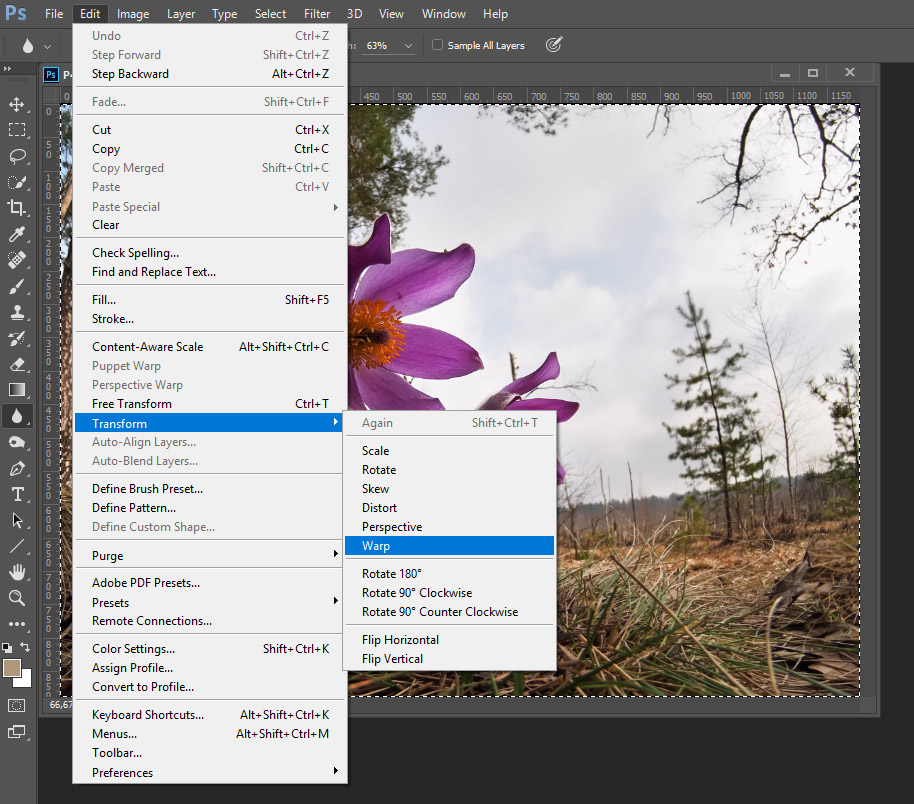Choose the Eyedropper tool
Viewport: 914px width, 804px height.
(17, 234)
